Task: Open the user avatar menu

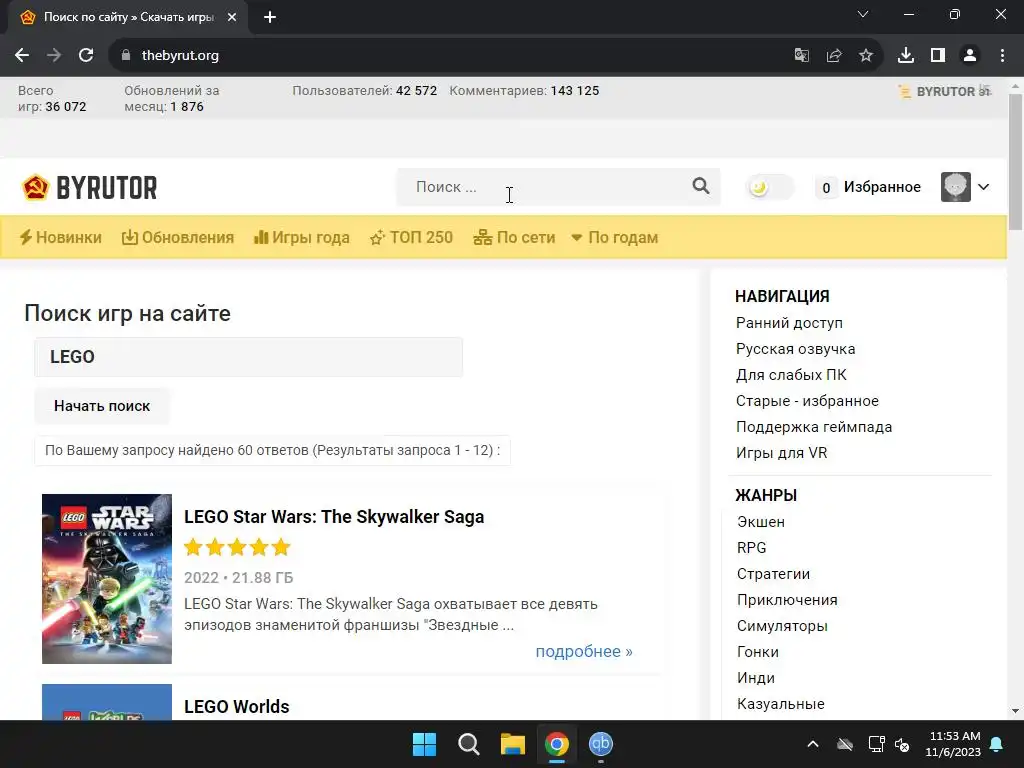Action: pyautogui.click(x=955, y=187)
